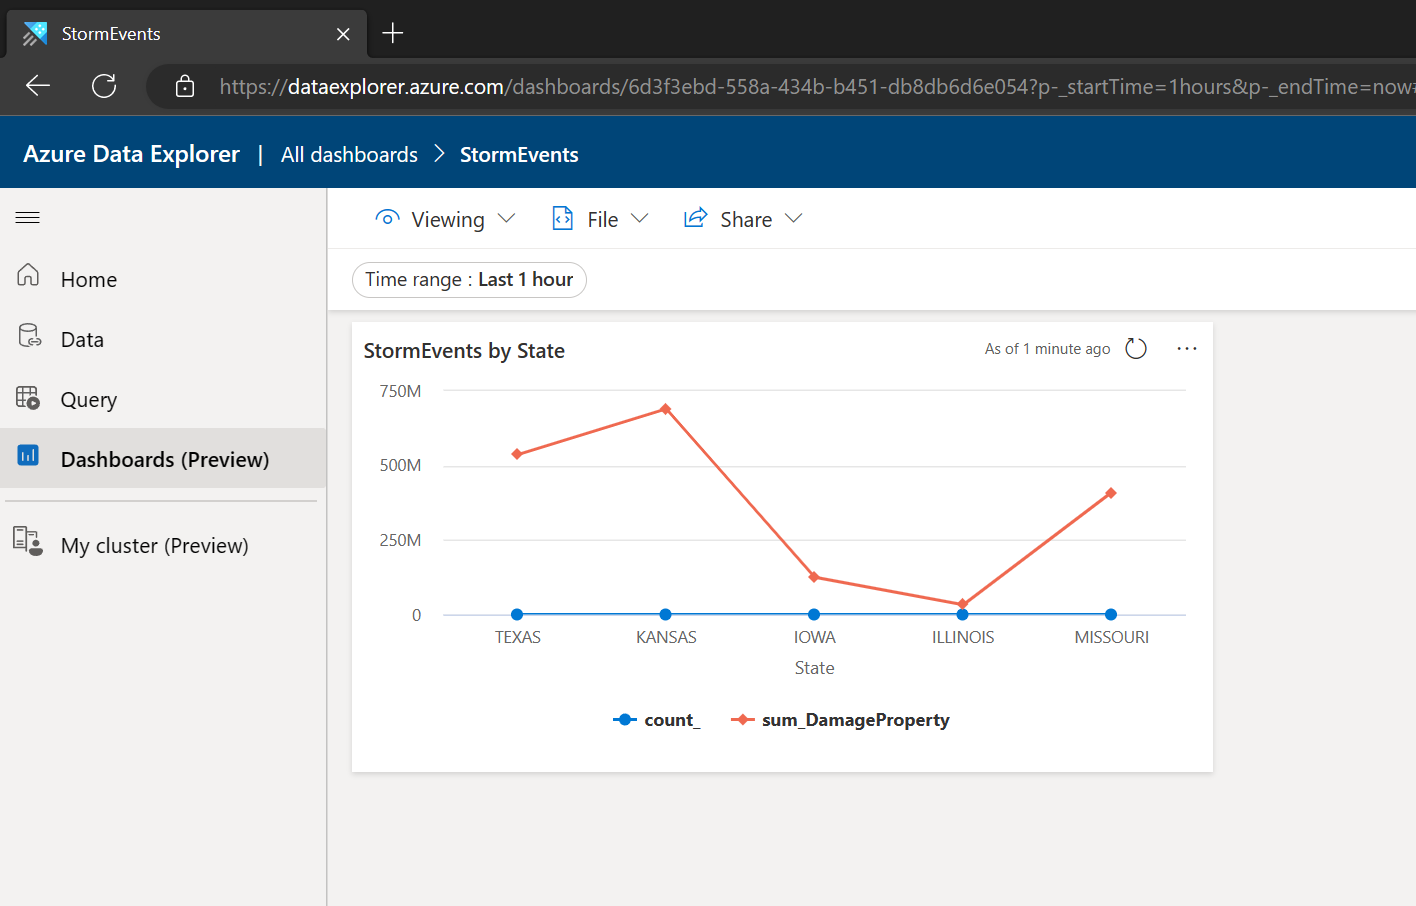This screenshot has width=1416, height=906.
Task: Click the blue count_ legend marker
Action: pos(625,720)
